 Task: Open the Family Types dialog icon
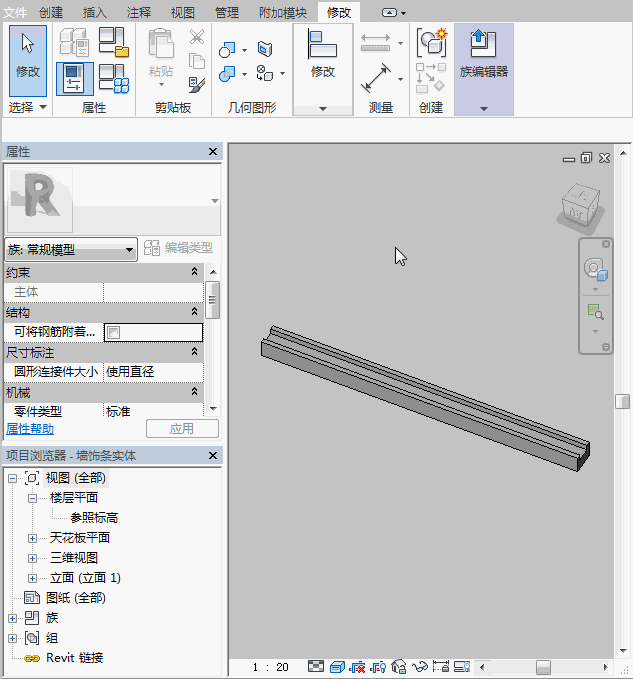(x=113, y=79)
